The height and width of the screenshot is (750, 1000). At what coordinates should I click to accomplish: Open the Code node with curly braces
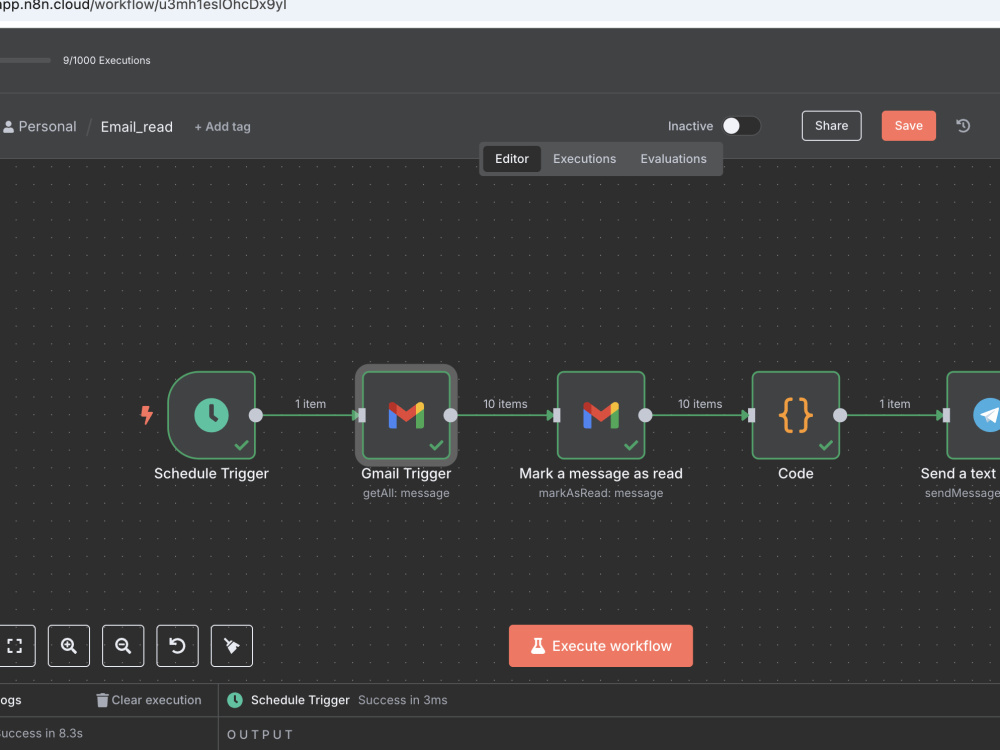click(x=795, y=415)
